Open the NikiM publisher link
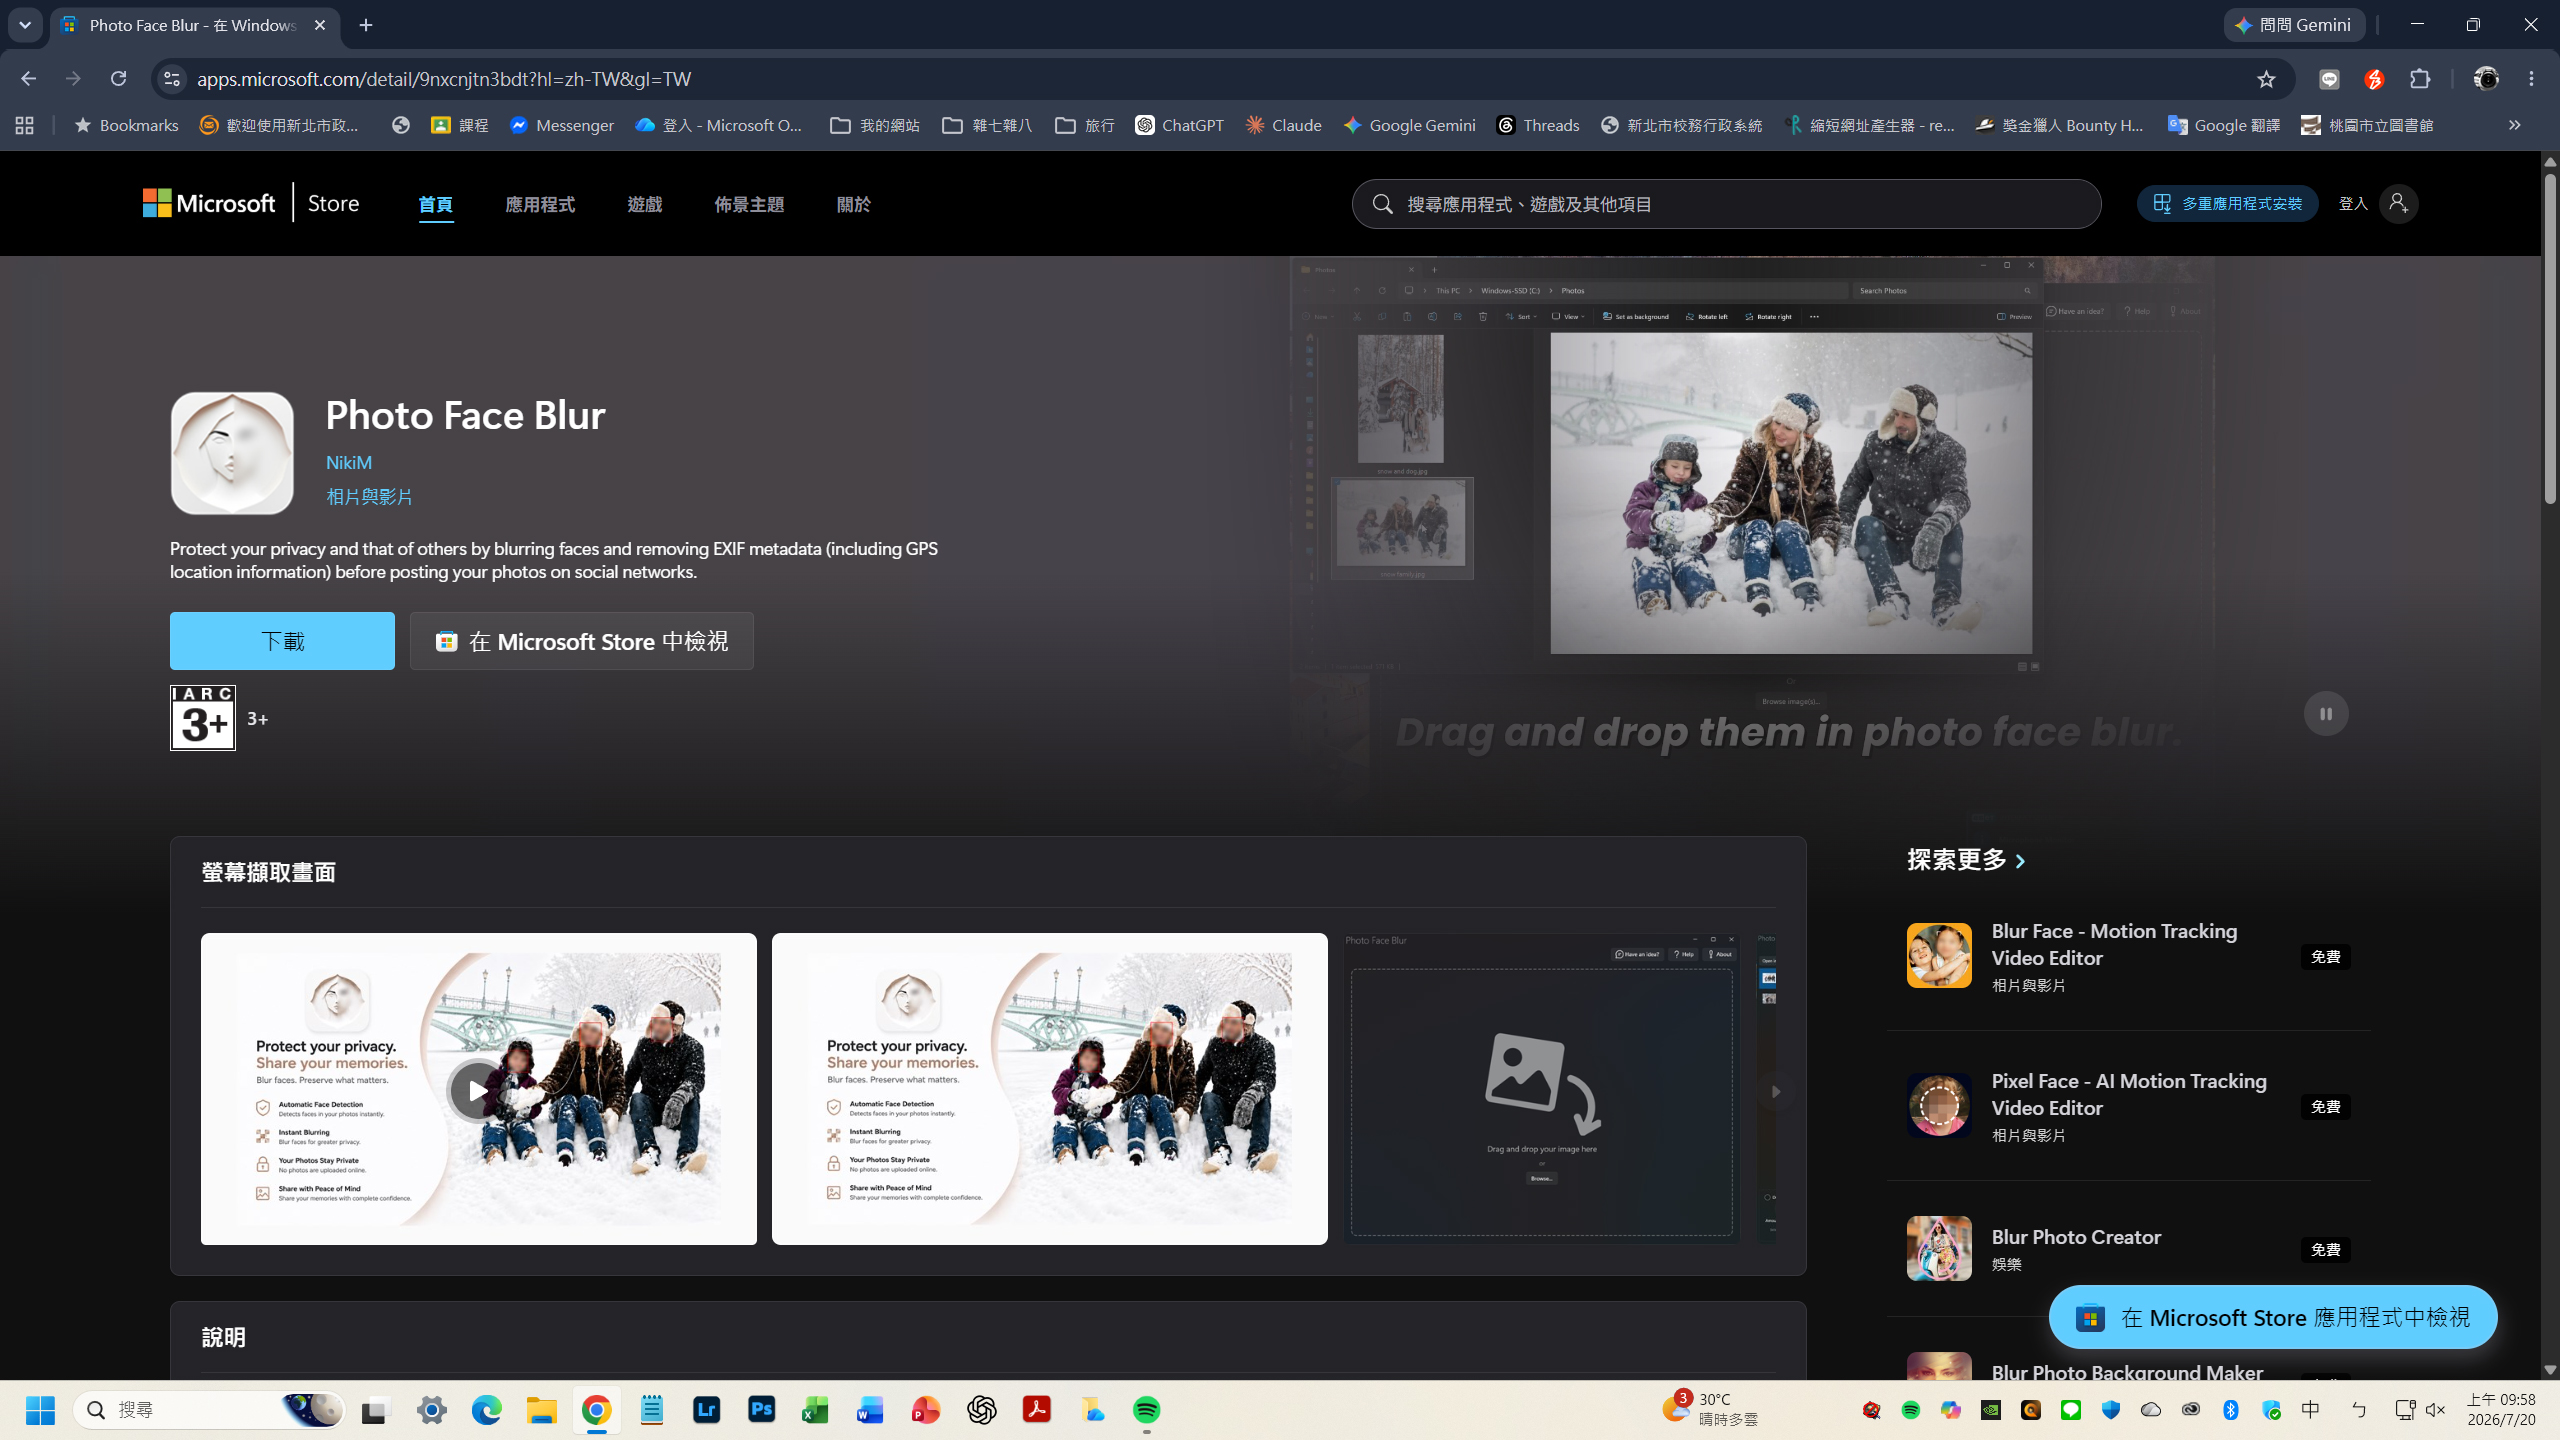2560x1440 pixels. point(349,463)
